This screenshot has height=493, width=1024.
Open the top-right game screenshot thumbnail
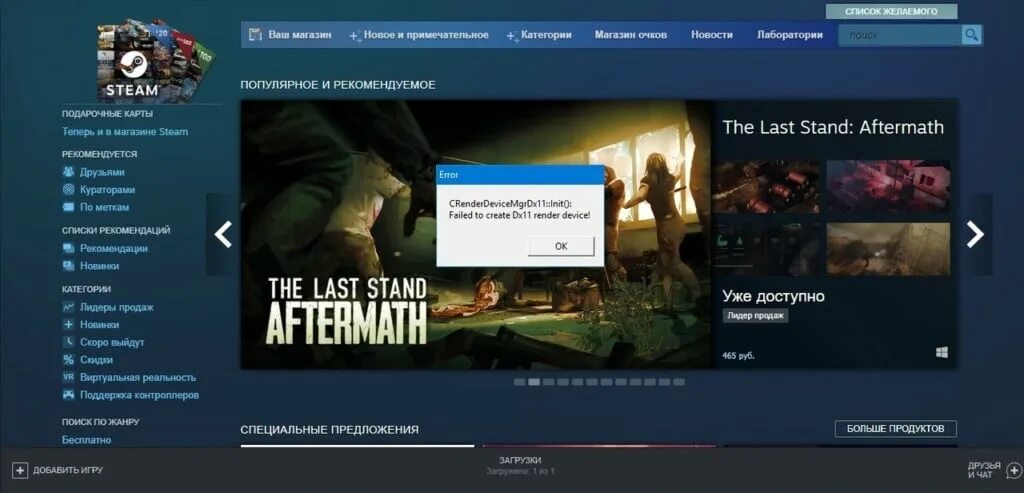coord(888,187)
